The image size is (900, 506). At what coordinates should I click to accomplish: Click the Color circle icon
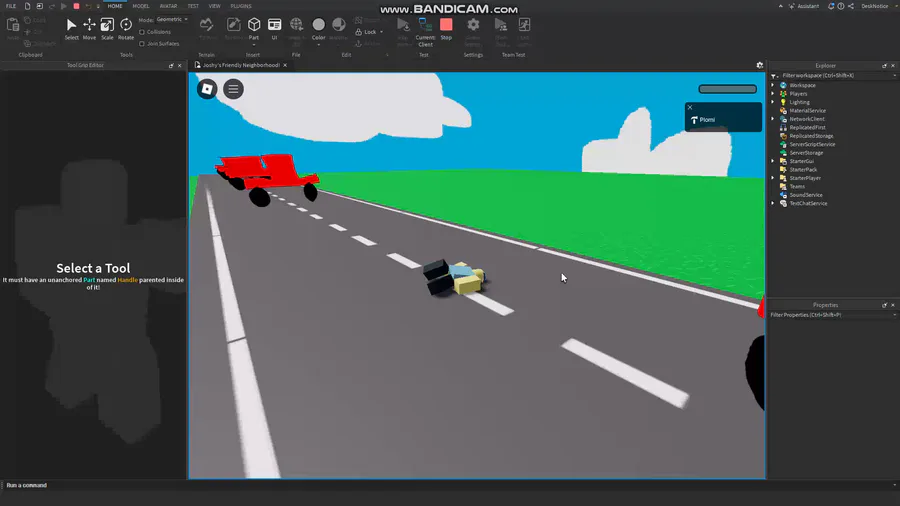(319, 25)
